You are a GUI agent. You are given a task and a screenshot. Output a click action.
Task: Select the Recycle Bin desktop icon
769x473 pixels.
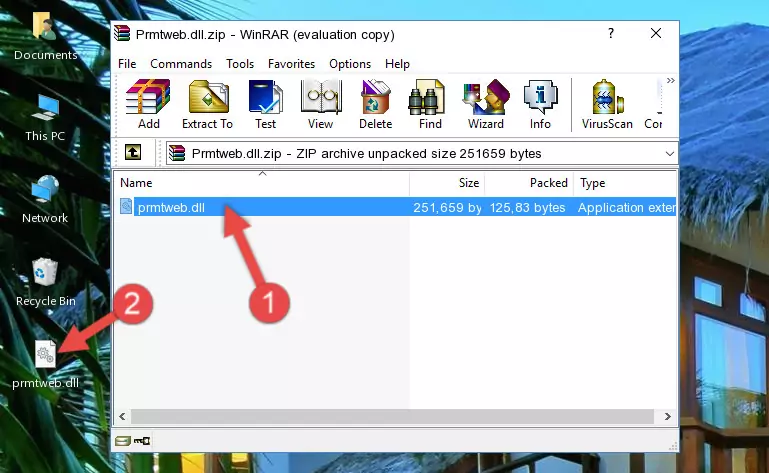pyautogui.click(x=46, y=282)
